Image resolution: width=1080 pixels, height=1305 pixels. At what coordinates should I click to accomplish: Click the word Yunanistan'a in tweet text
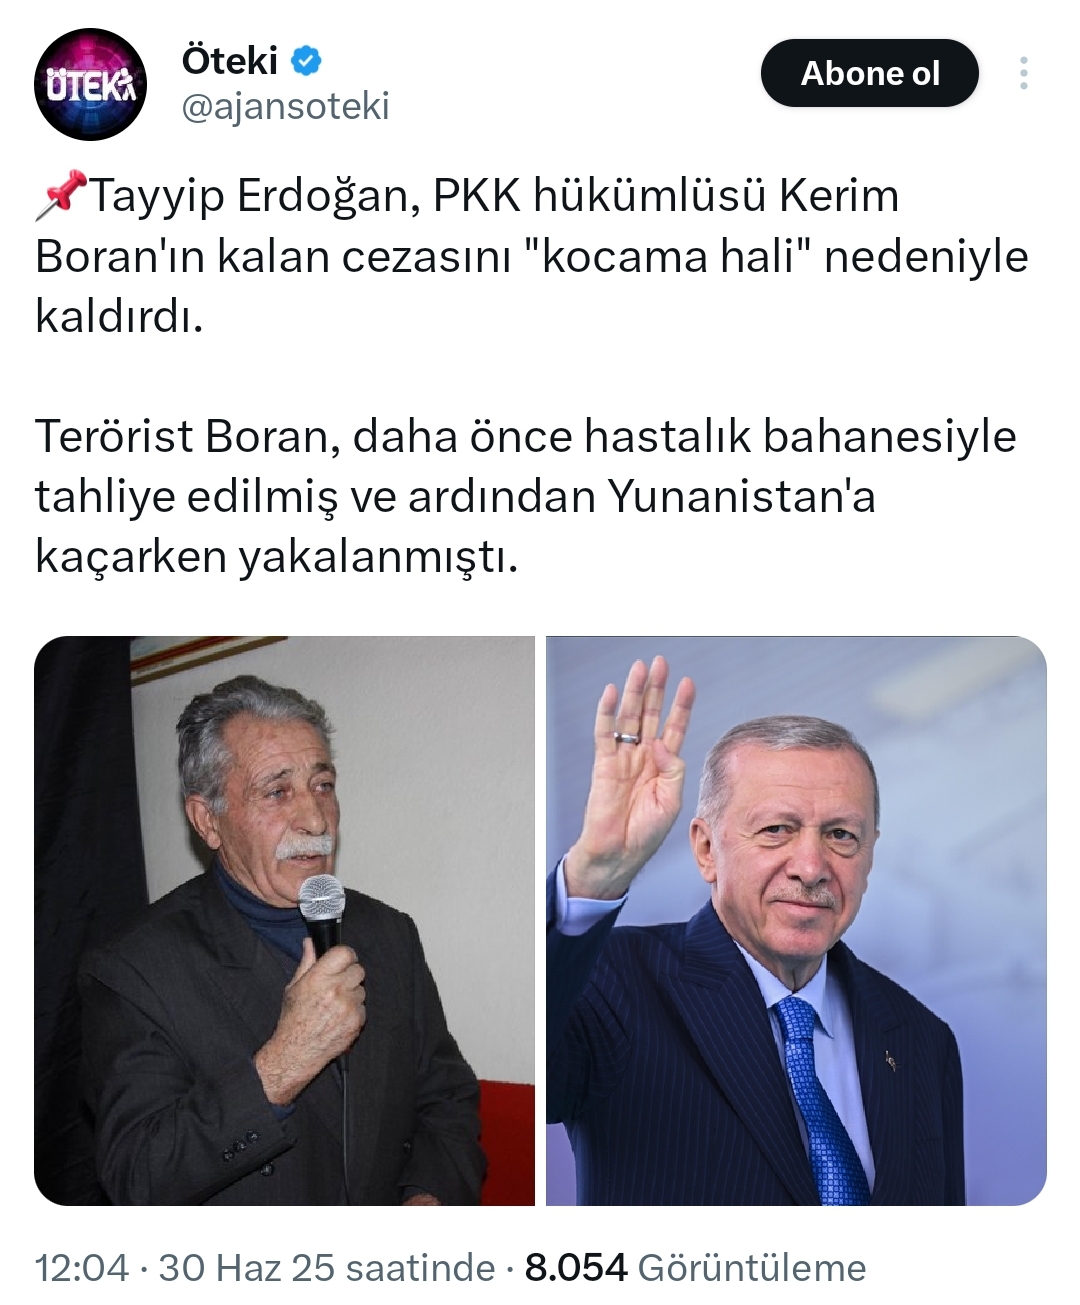[x=741, y=497]
